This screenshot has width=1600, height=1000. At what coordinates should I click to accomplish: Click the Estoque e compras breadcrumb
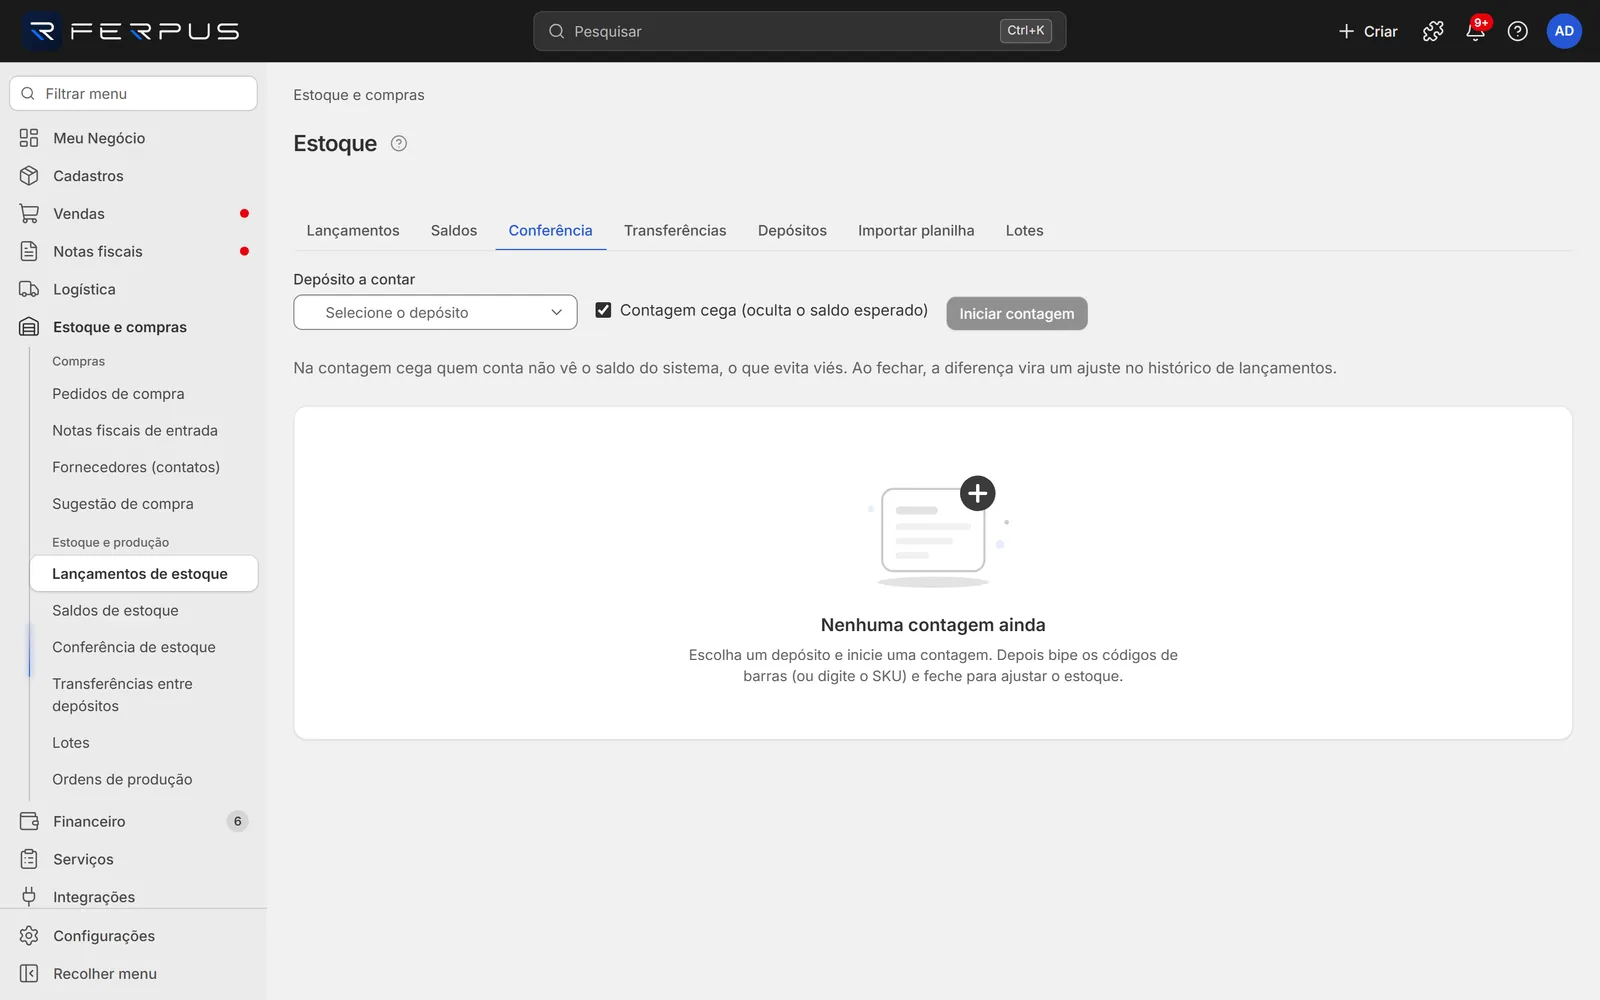click(359, 95)
